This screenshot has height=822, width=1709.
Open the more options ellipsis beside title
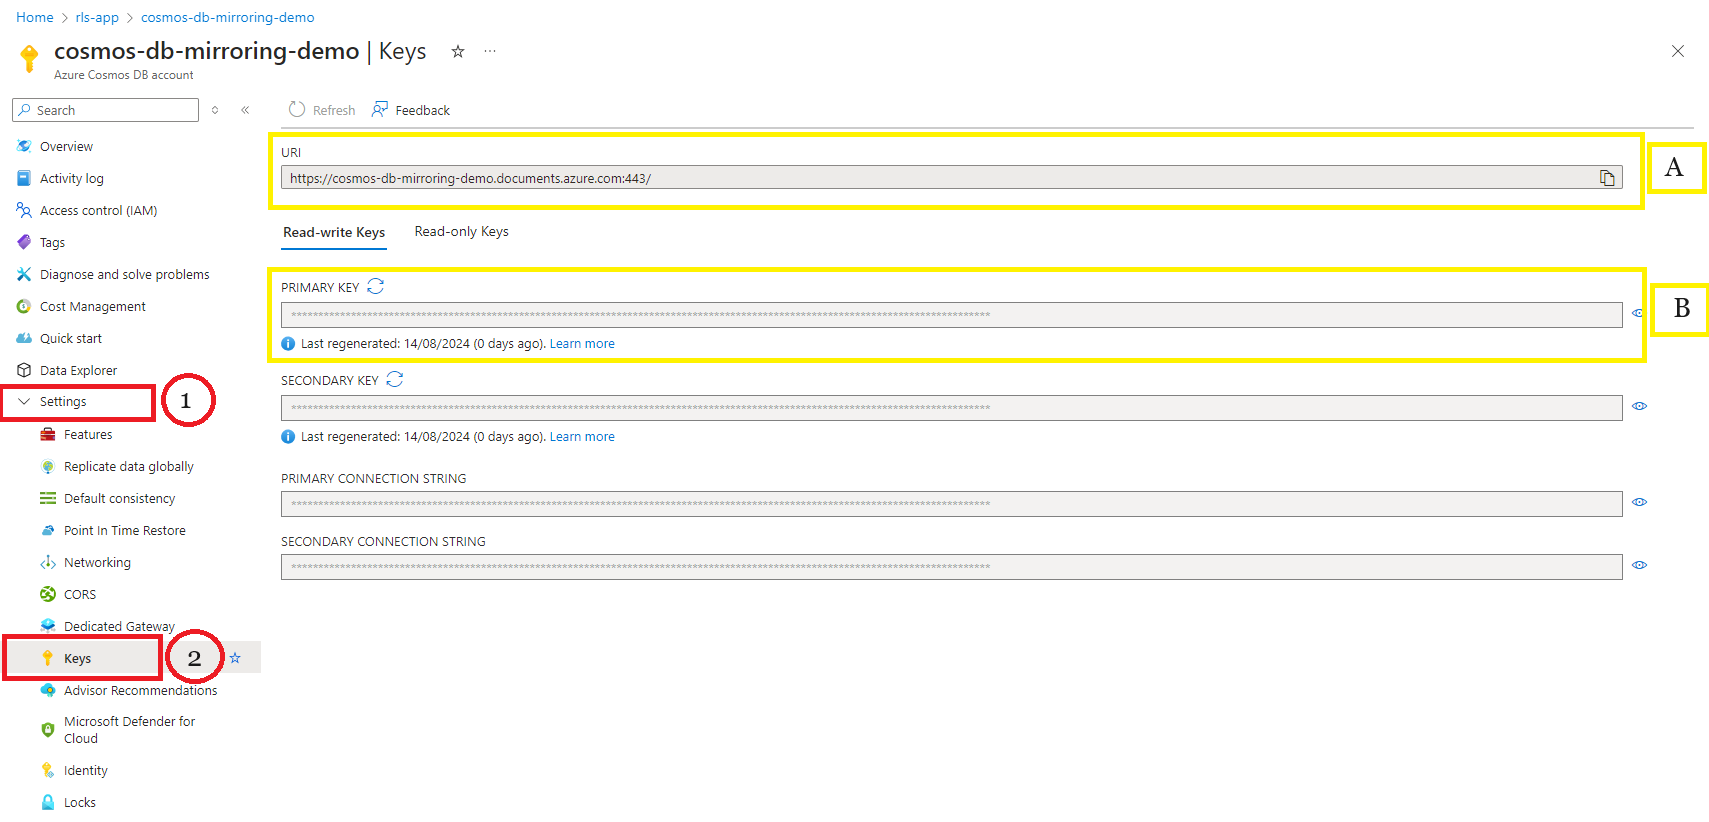490,52
